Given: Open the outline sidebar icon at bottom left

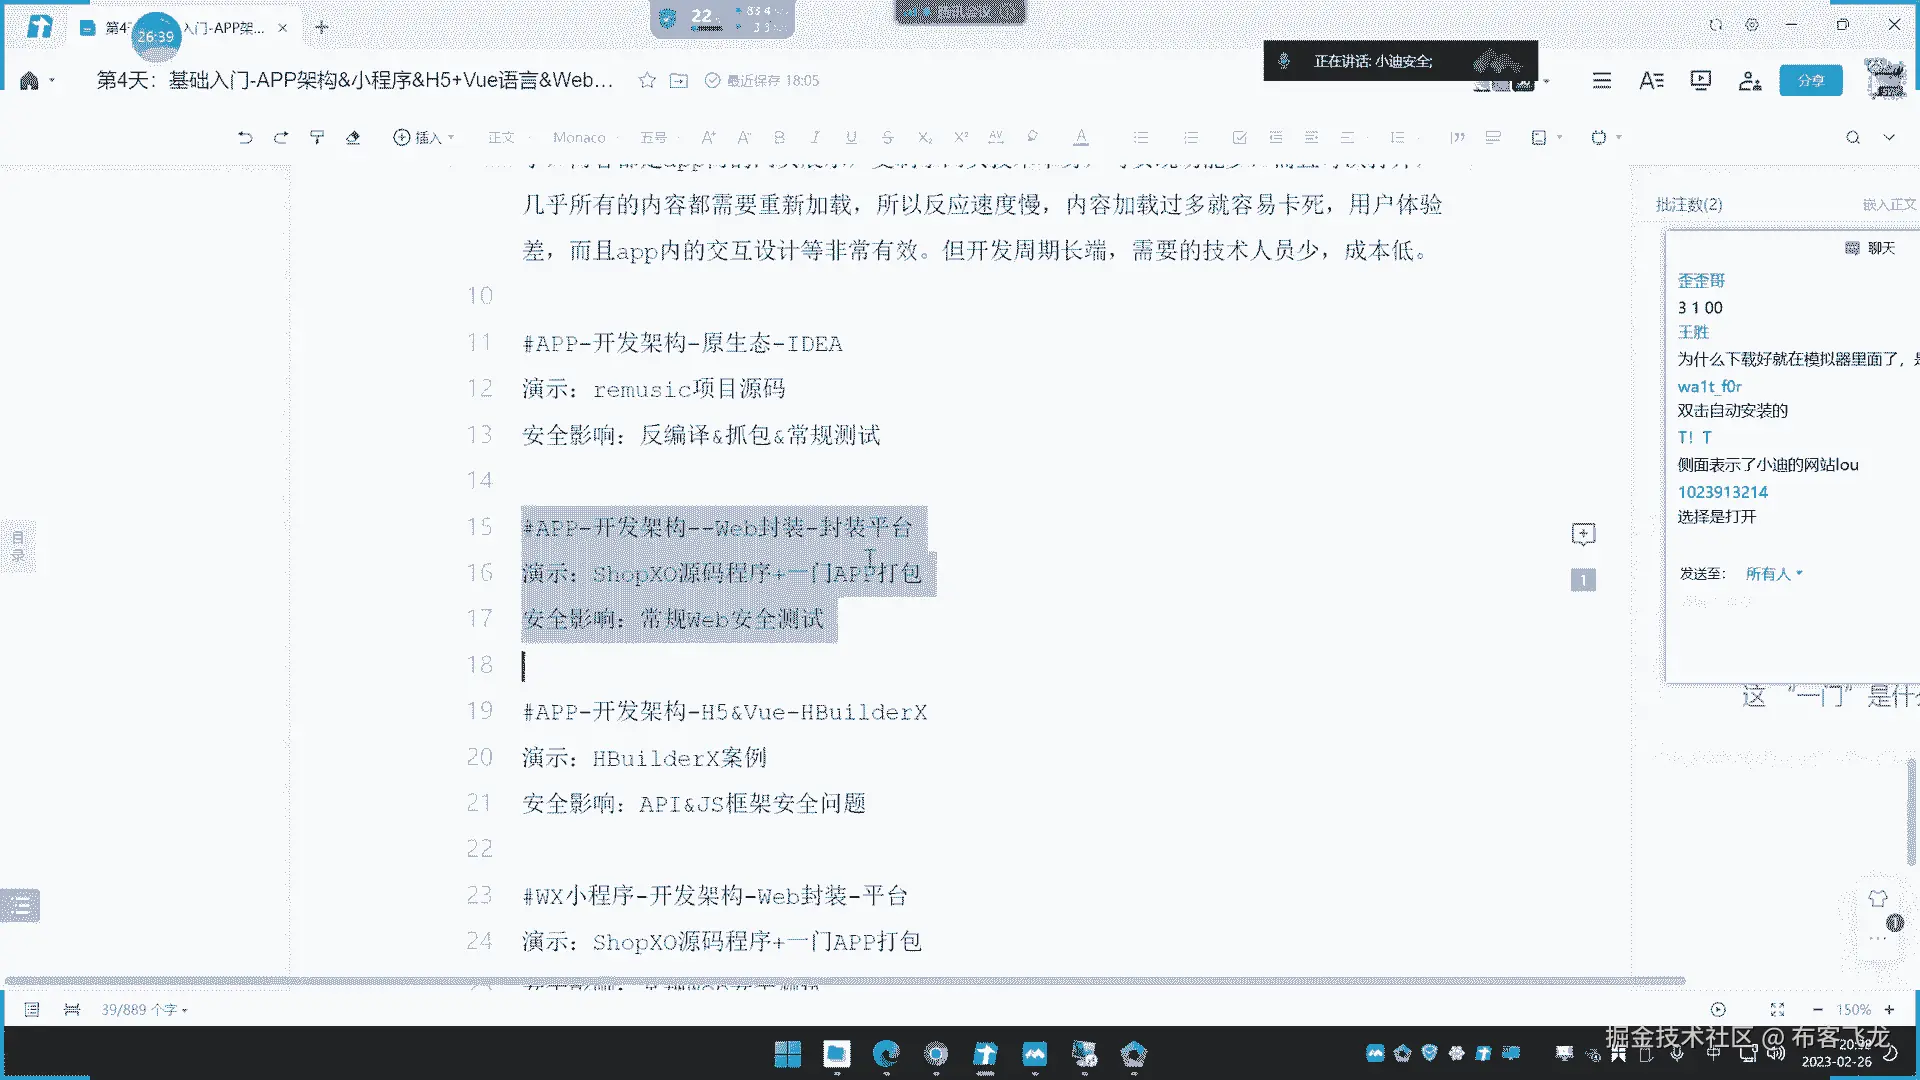Looking at the screenshot, I should click(x=21, y=906).
